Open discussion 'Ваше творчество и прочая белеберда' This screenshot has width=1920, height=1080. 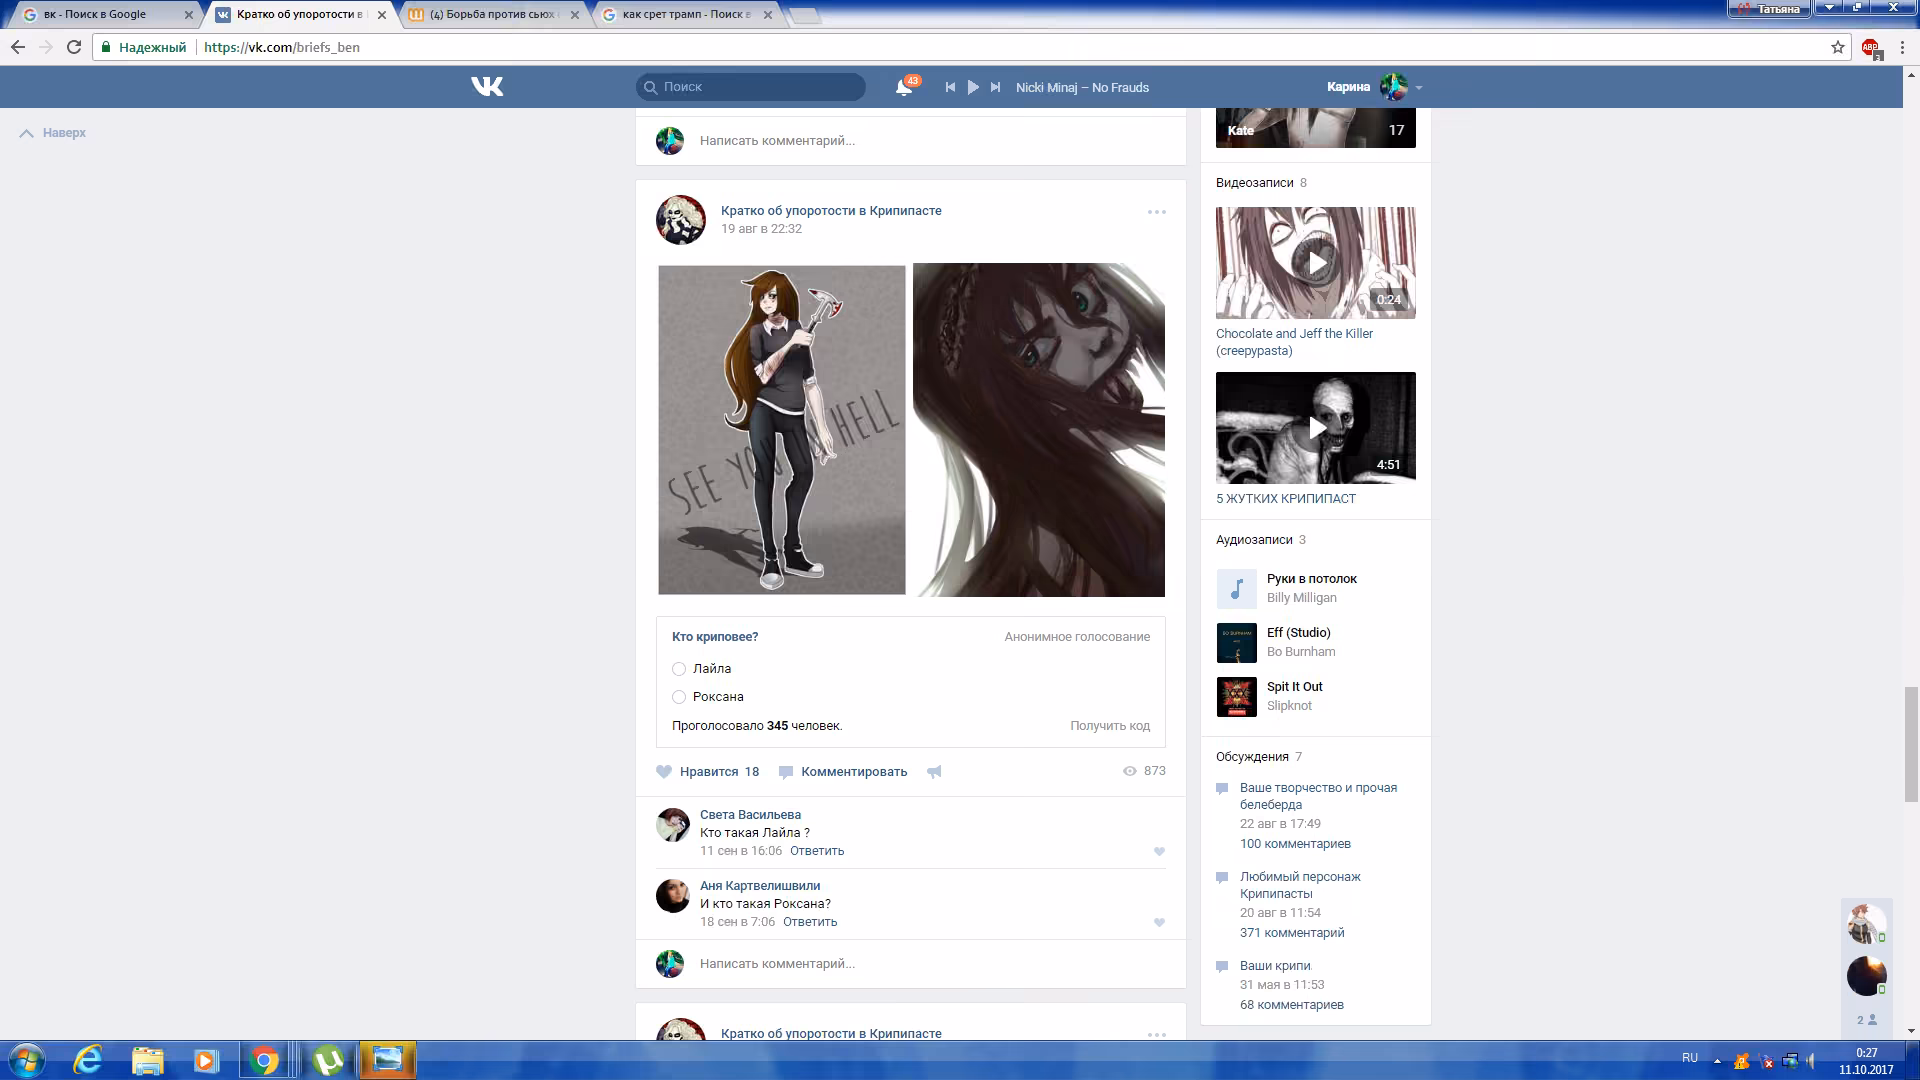pyautogui.click(x=1318, y=796)
